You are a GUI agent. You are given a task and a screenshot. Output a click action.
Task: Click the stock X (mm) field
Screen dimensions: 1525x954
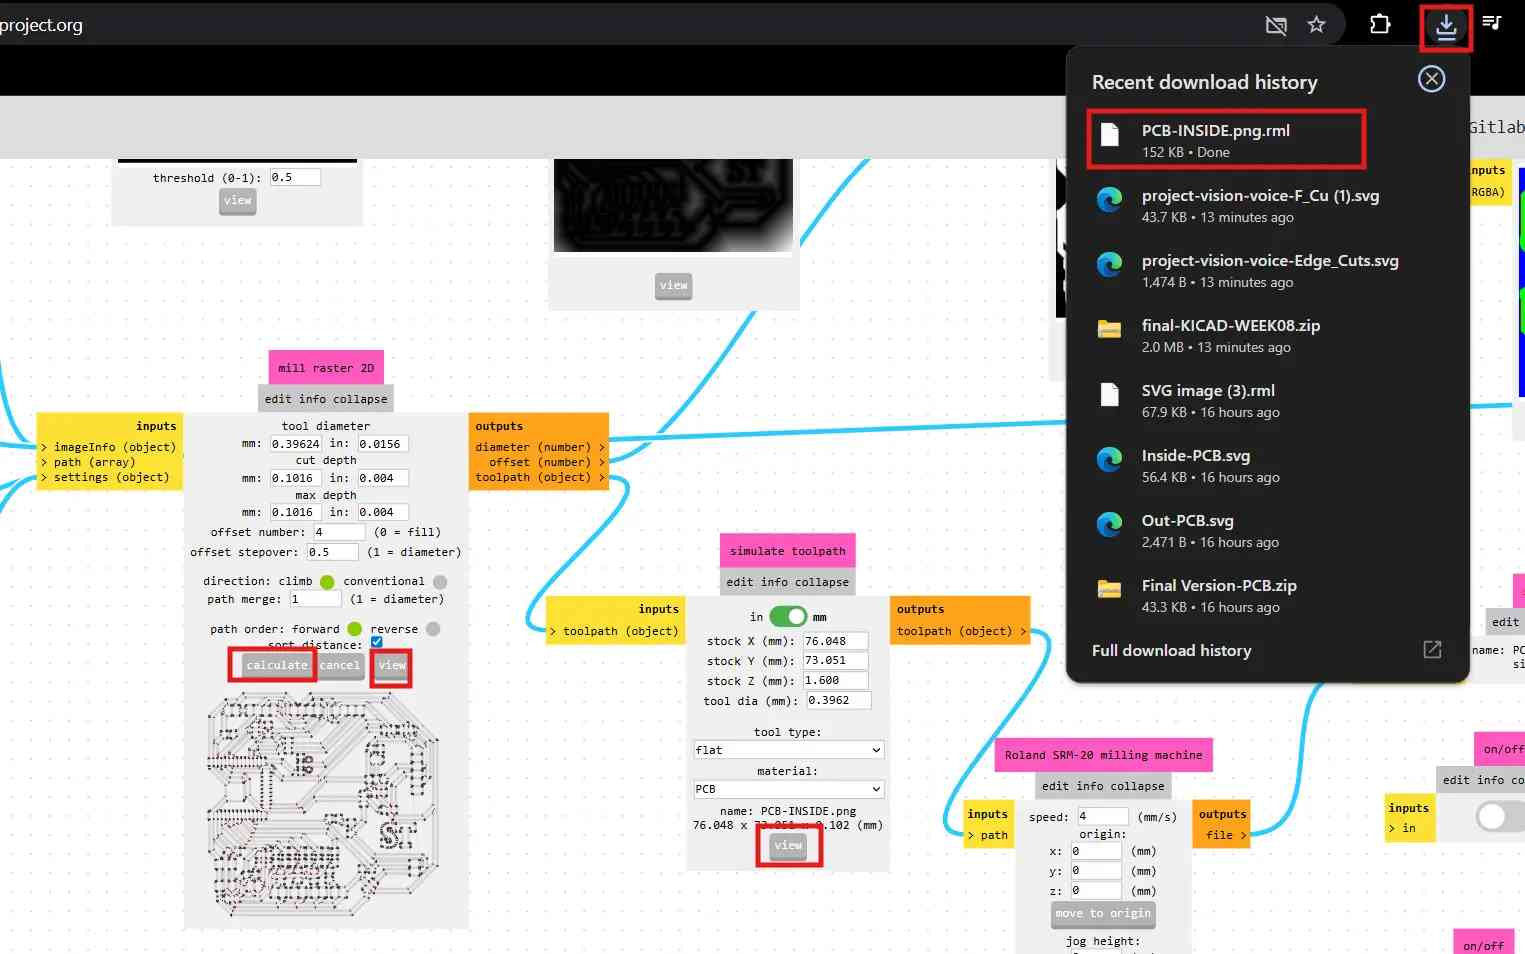835,641
